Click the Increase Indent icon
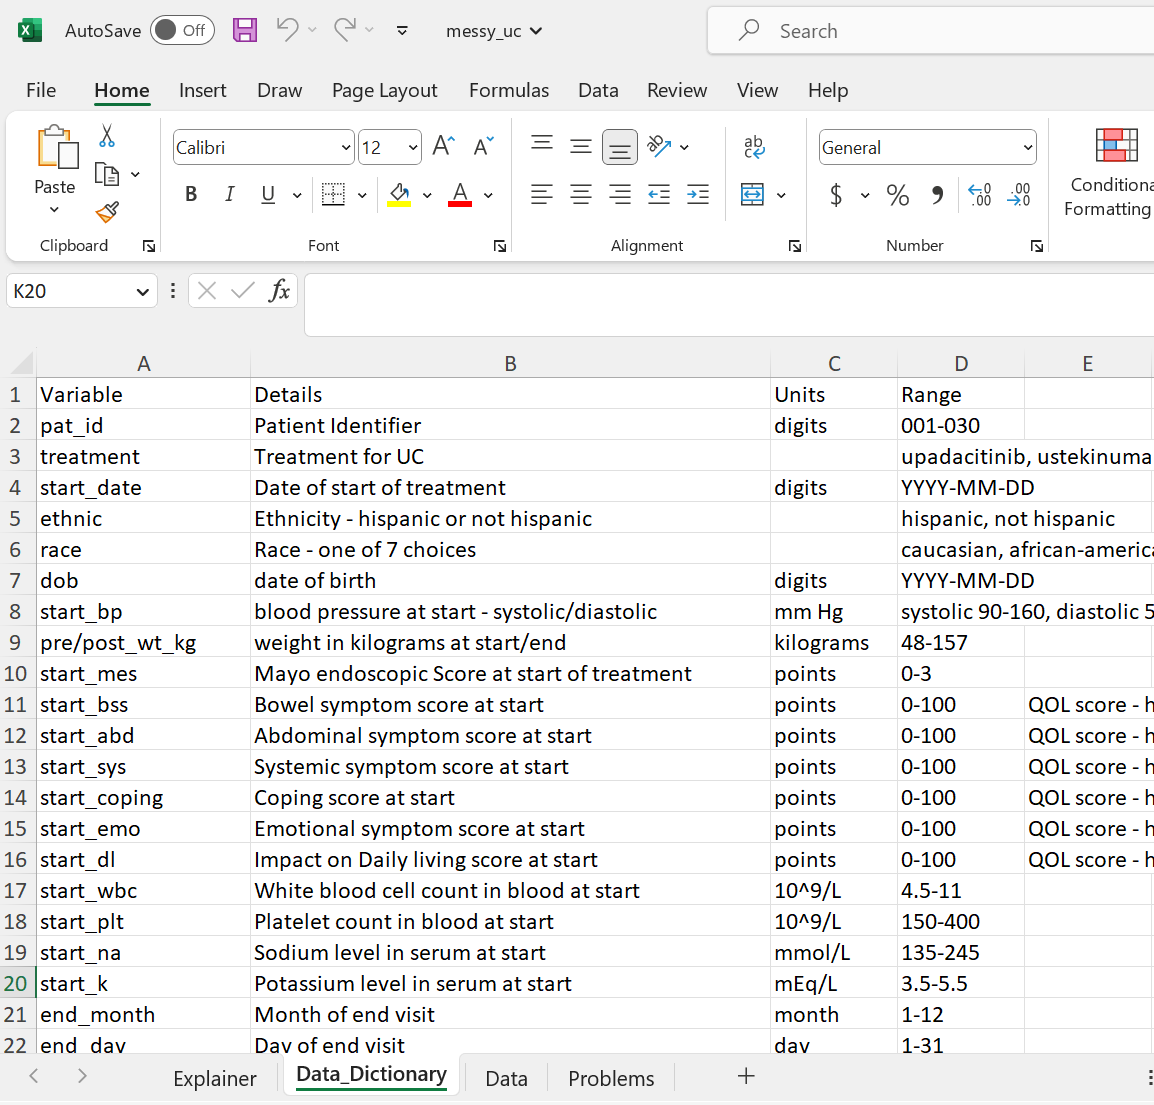The width and height of the screenshot is (1154, 1105). (x=698, y=195)
